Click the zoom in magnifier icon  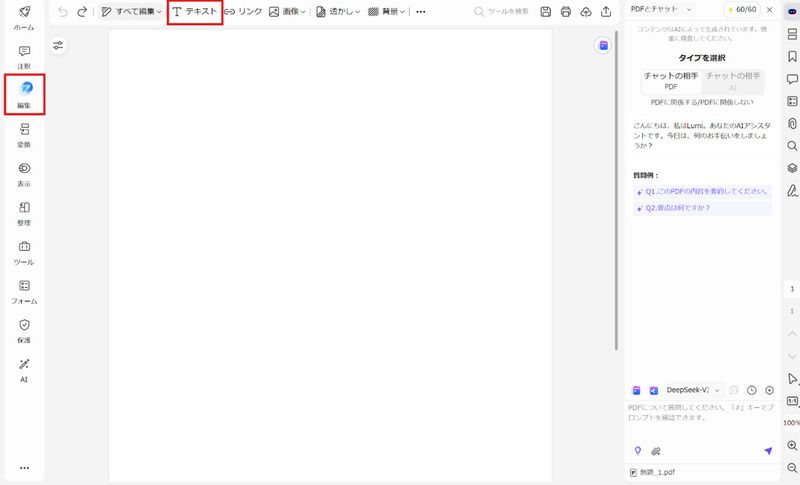tap(792, 445)
